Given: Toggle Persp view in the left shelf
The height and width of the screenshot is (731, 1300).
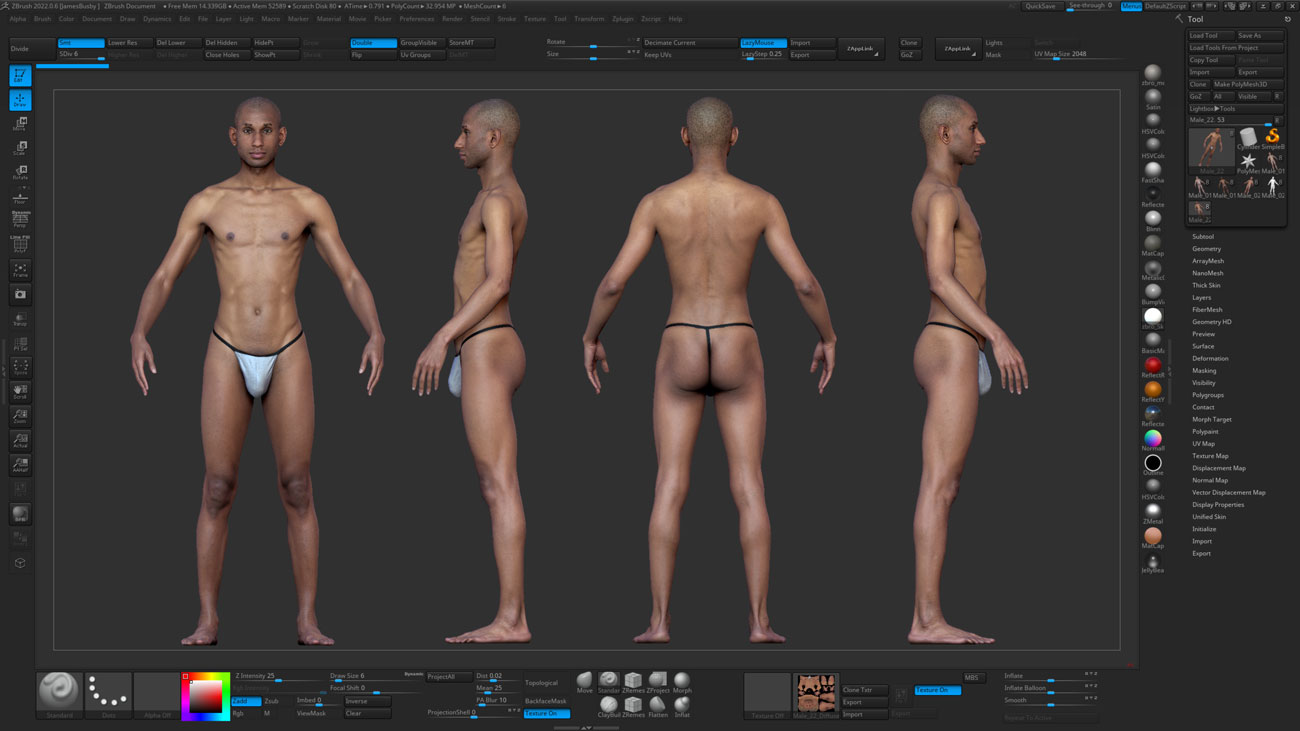Looking at the screenshot, I should 19,217.
